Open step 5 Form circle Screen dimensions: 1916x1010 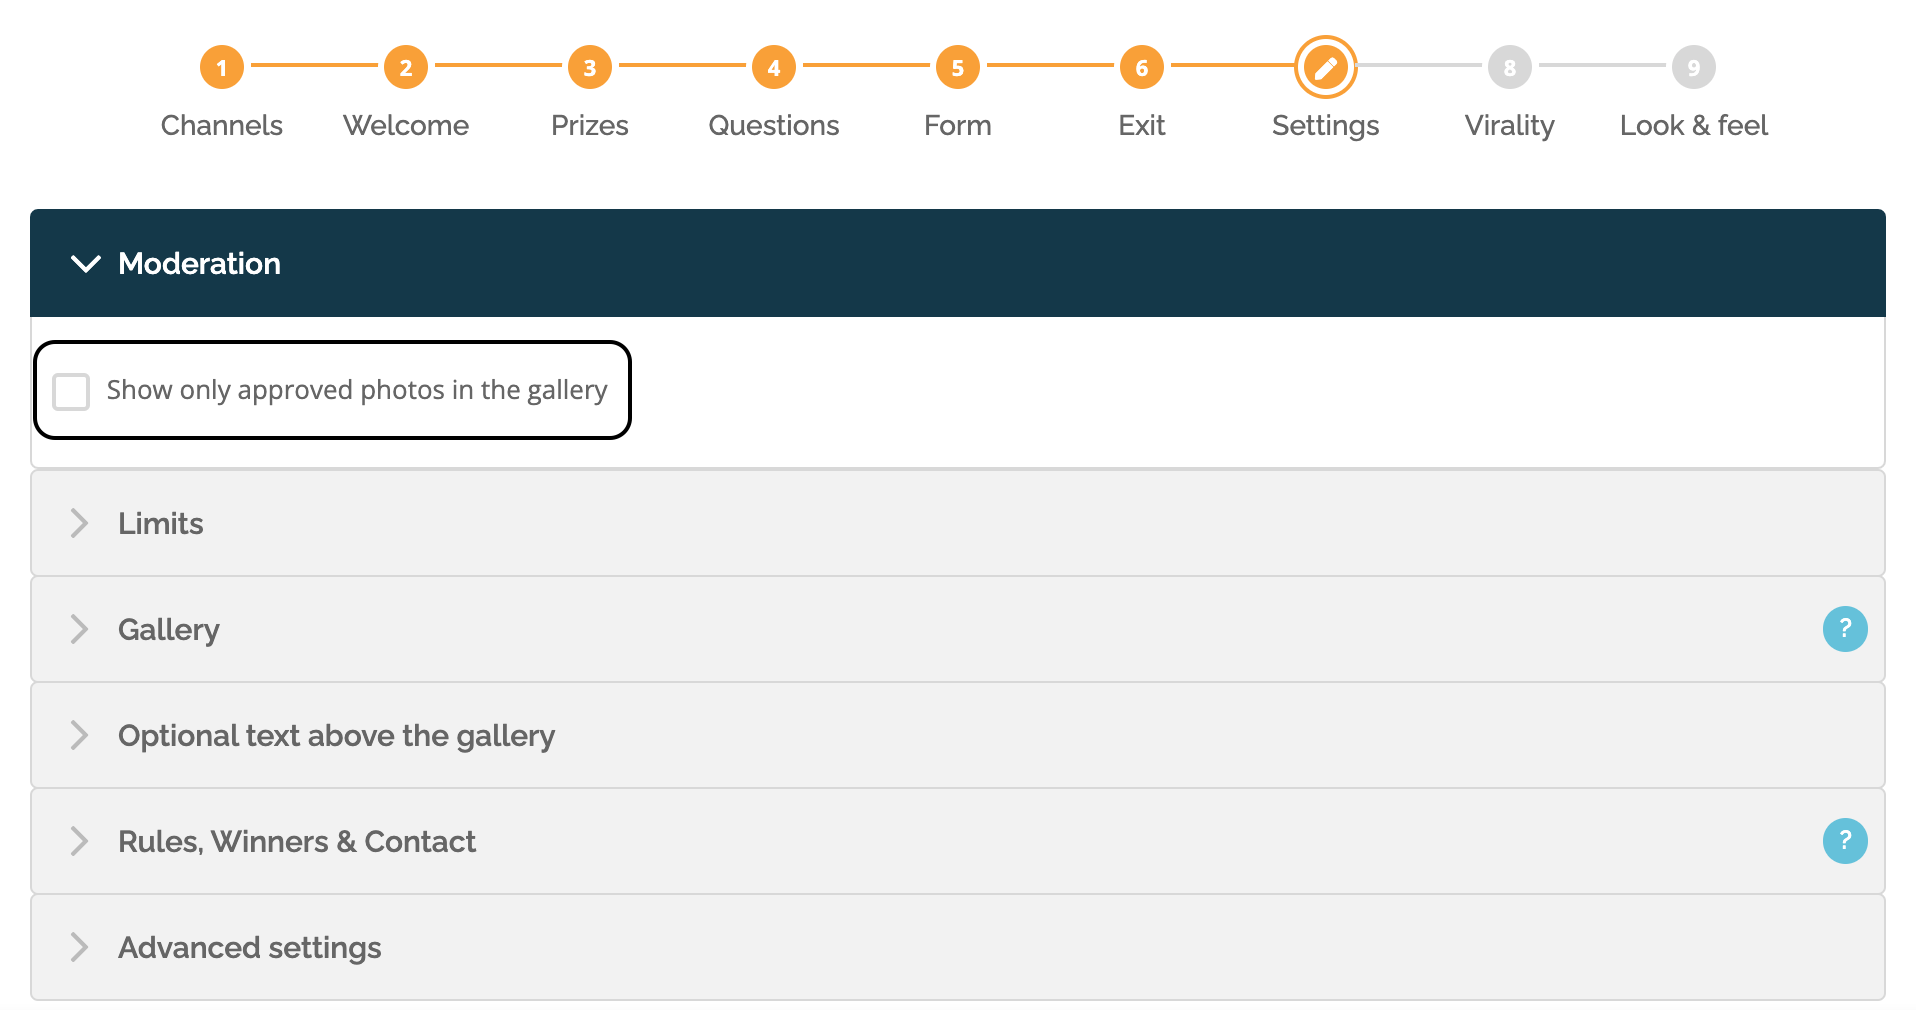click(958, 67)
